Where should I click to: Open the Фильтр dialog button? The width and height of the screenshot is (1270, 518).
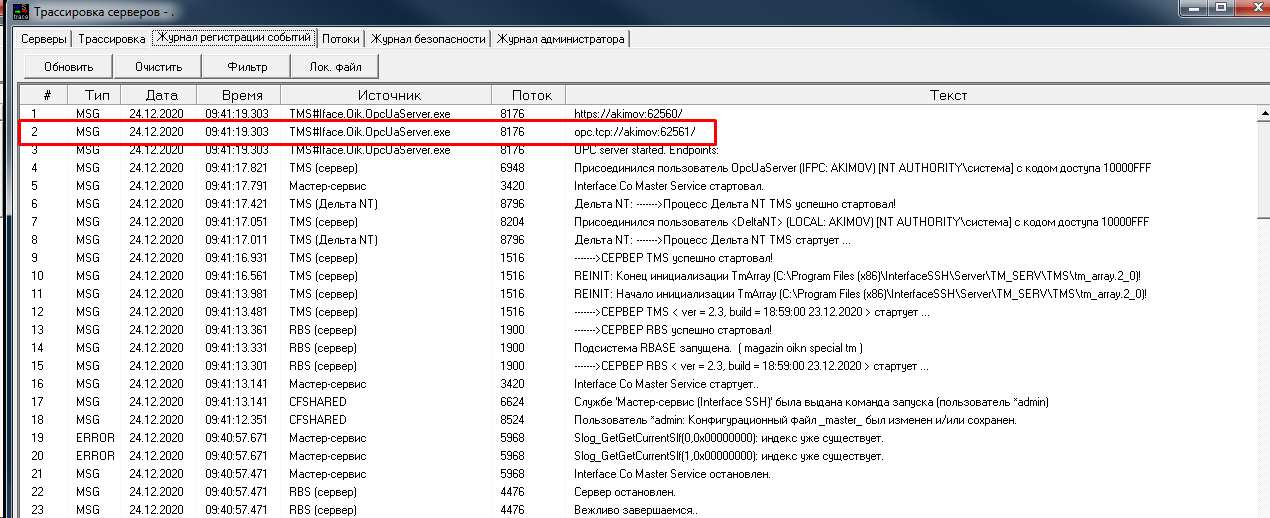[247, 67]
